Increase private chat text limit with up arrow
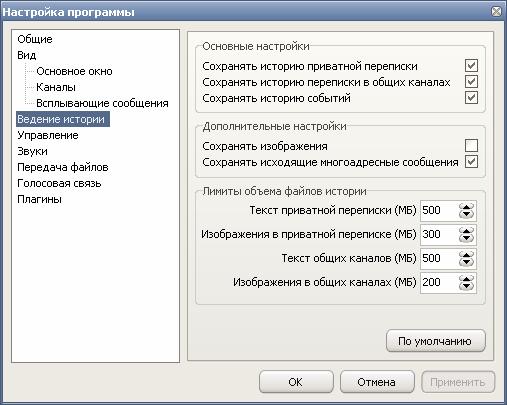Screen dimensions: 507x405 (466, 207)
